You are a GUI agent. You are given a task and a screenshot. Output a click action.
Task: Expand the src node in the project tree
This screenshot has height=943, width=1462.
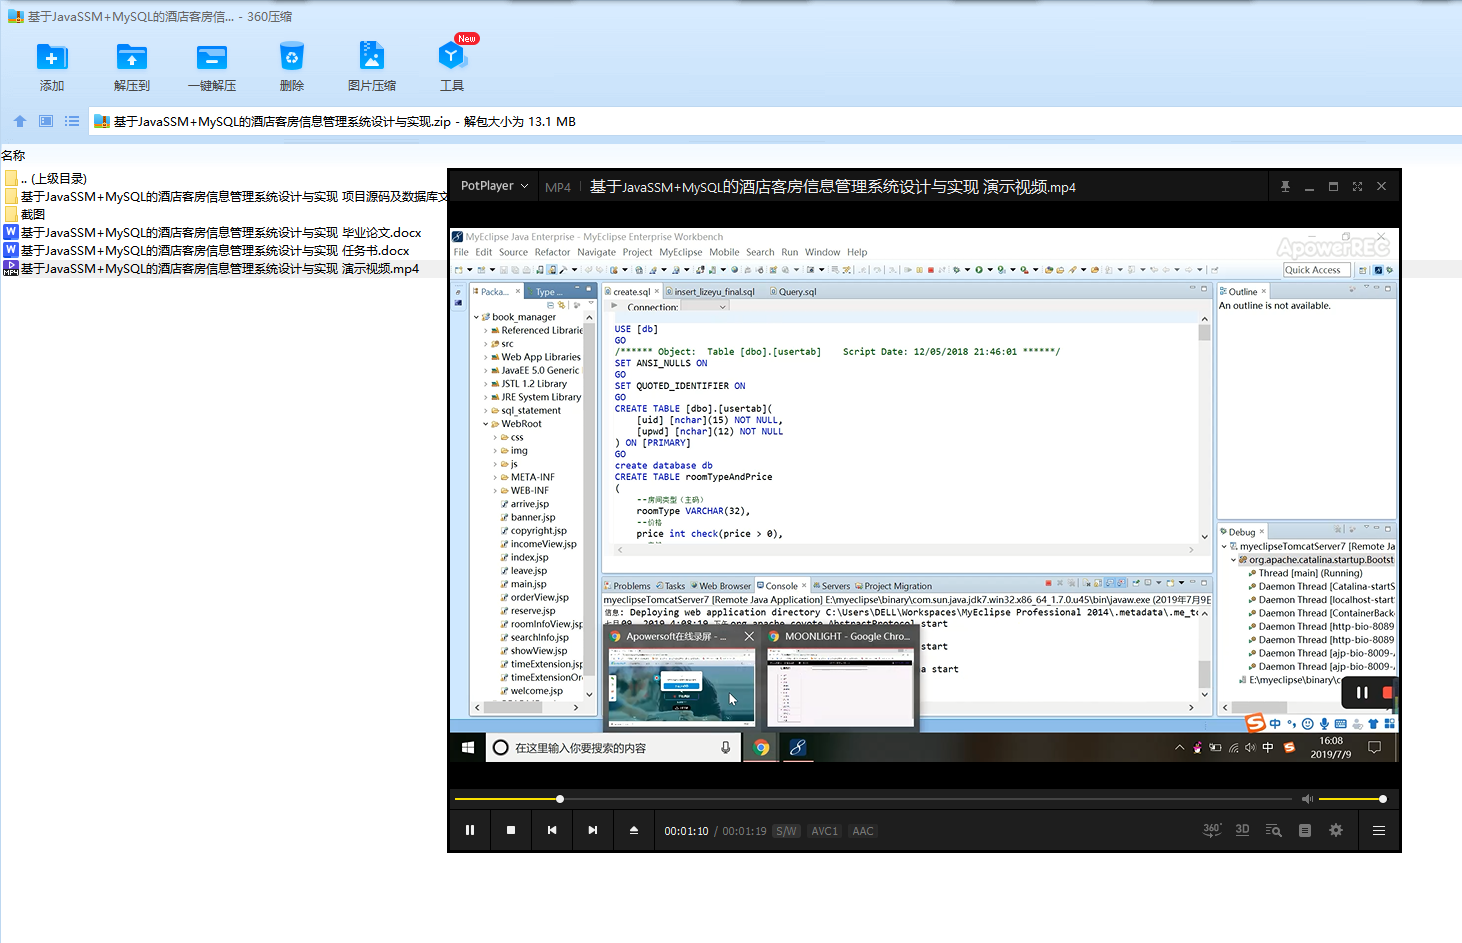(486, 344)
